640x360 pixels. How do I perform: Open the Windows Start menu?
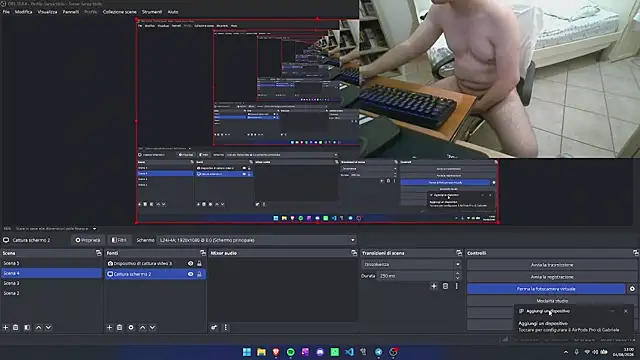247,352
